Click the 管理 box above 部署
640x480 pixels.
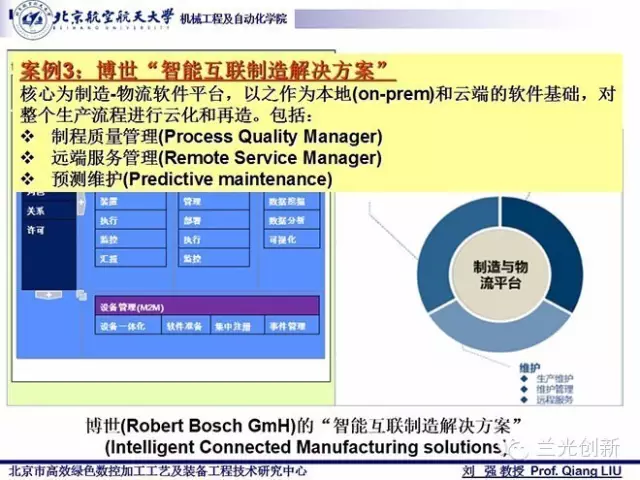pos(213,201)
